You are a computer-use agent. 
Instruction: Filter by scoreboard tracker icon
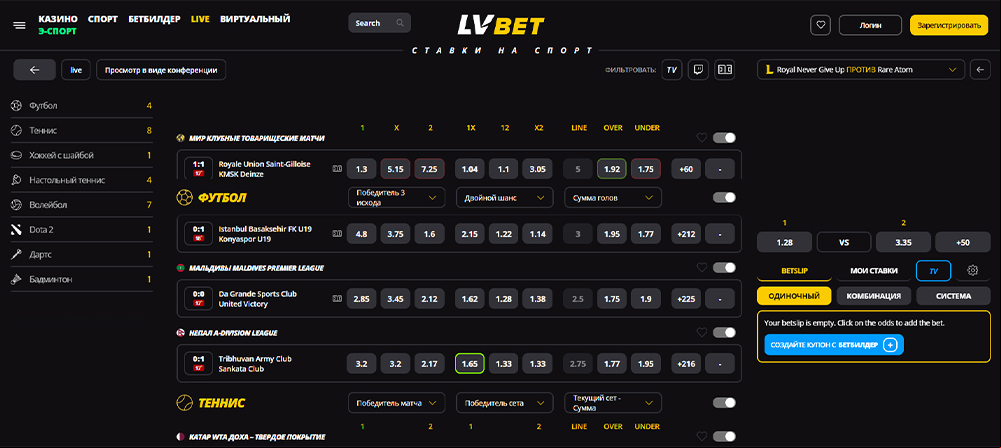click(725, 70)
